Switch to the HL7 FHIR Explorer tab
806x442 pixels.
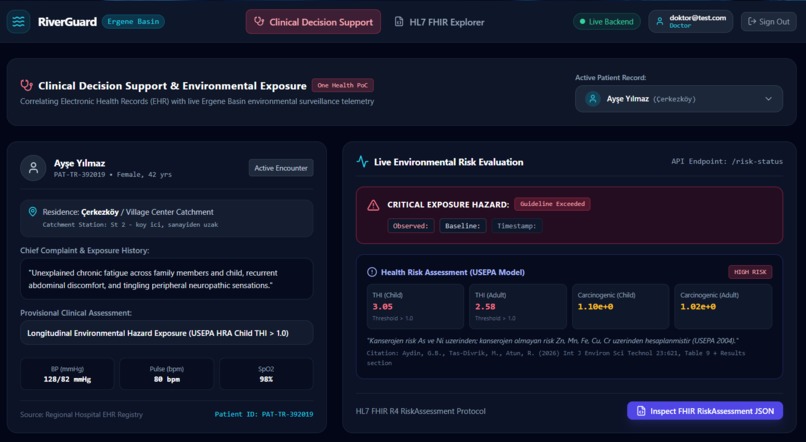[x=439, y=22]
